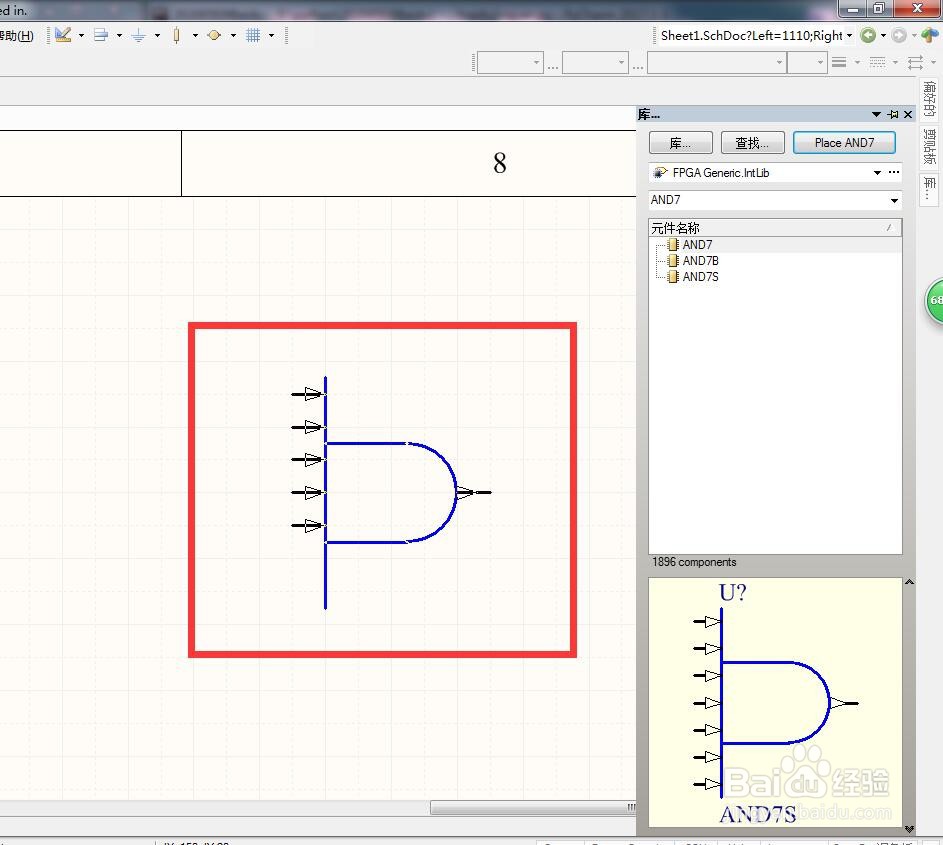Click the horizontal scrollbar of schematic
The height and width of the screenshot is (845, 943).
click(x=532, y=807)
